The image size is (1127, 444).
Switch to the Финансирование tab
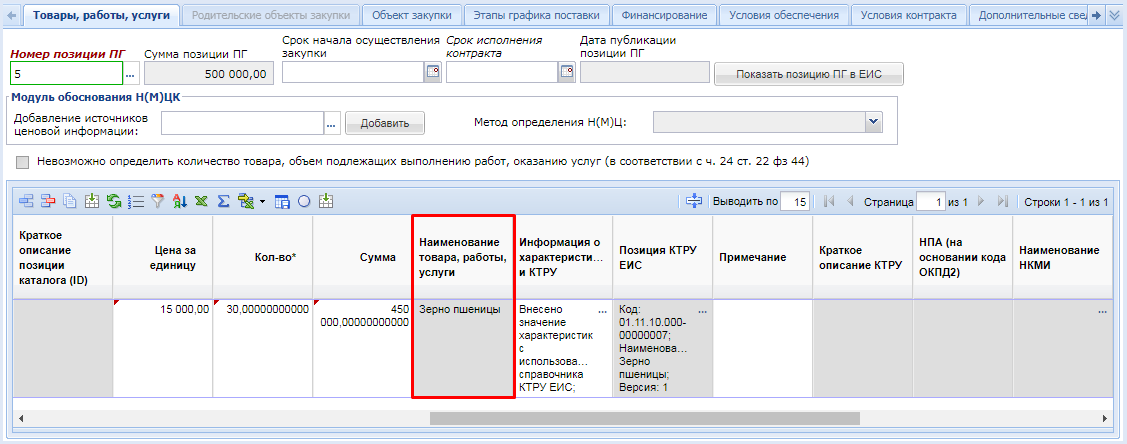pos(663,15)
